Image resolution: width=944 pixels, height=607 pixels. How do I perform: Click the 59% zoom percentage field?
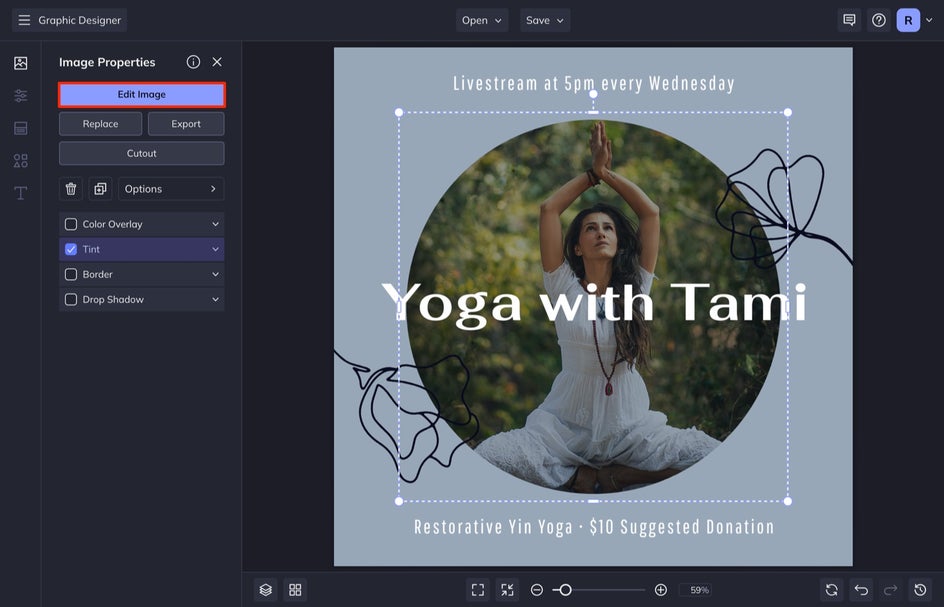[695, 590]
